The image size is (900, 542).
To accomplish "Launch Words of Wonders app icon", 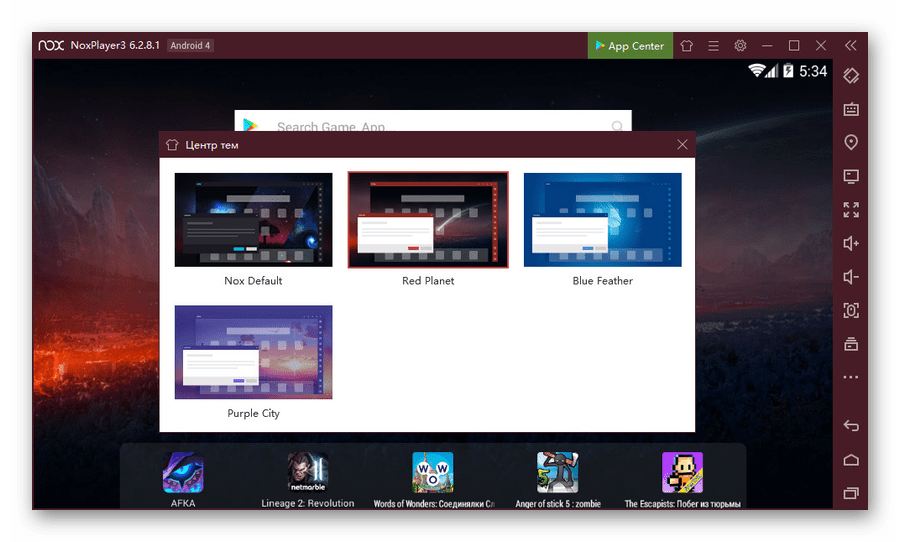I will (433, 473).
